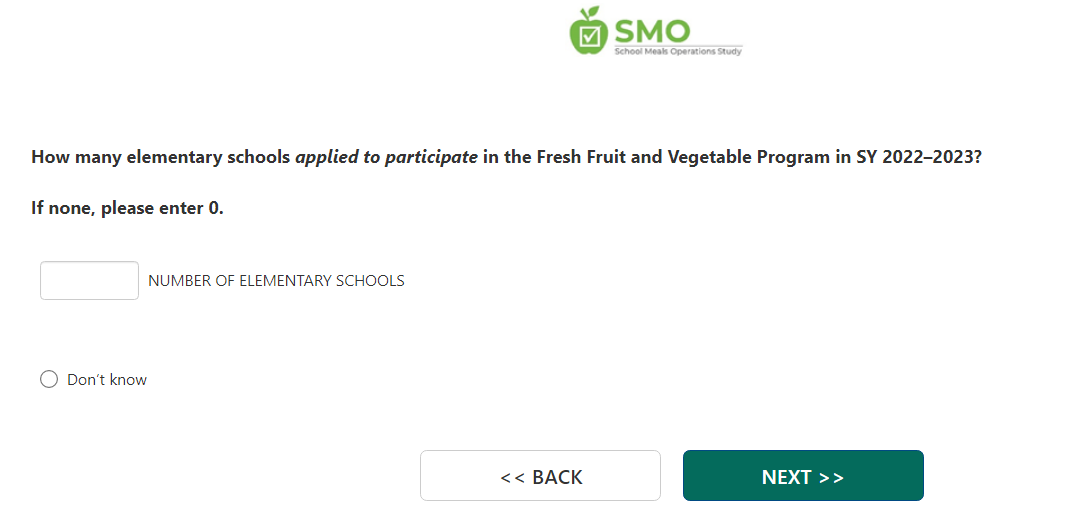Click the italic "applied to participate" text
Image resolution: width=1076 pixels, height=528 pixels.
pyautogui.click(x=386, y=158)
